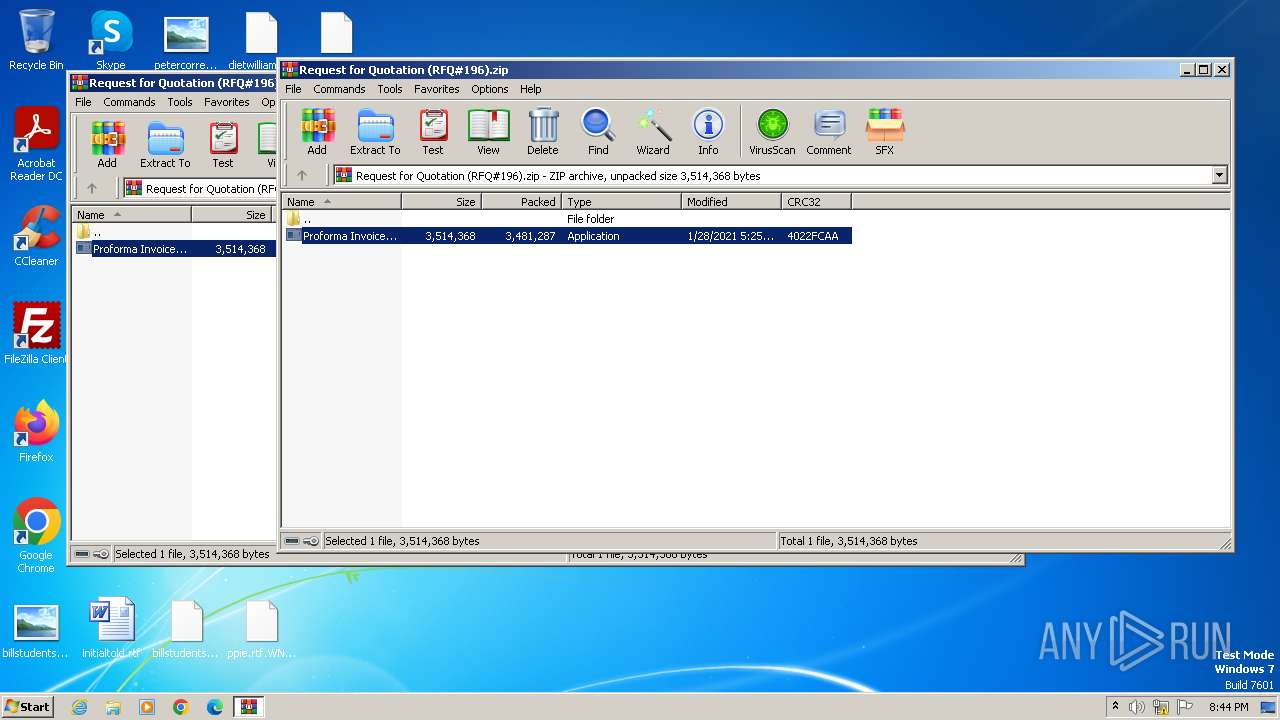Open the Options menu in front WinRAR
Viewport: 1280px width, 720px height.
490,89
